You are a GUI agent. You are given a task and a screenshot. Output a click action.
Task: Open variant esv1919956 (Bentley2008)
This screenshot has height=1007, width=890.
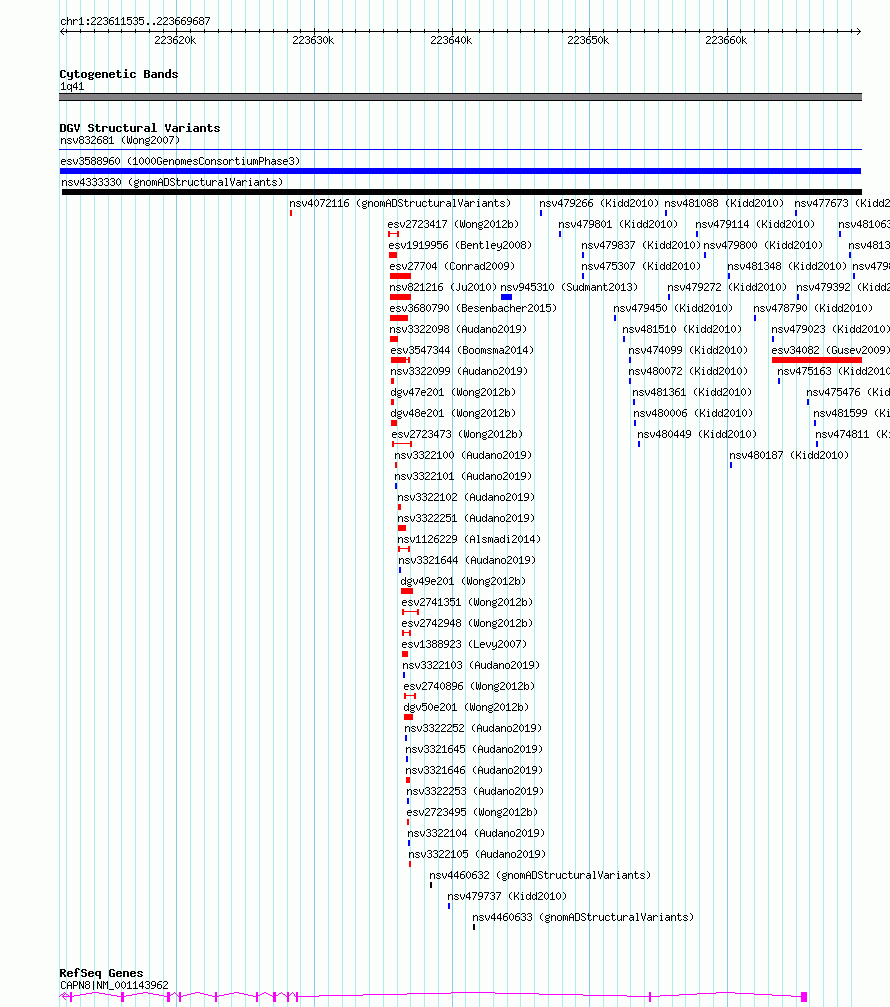460,245
